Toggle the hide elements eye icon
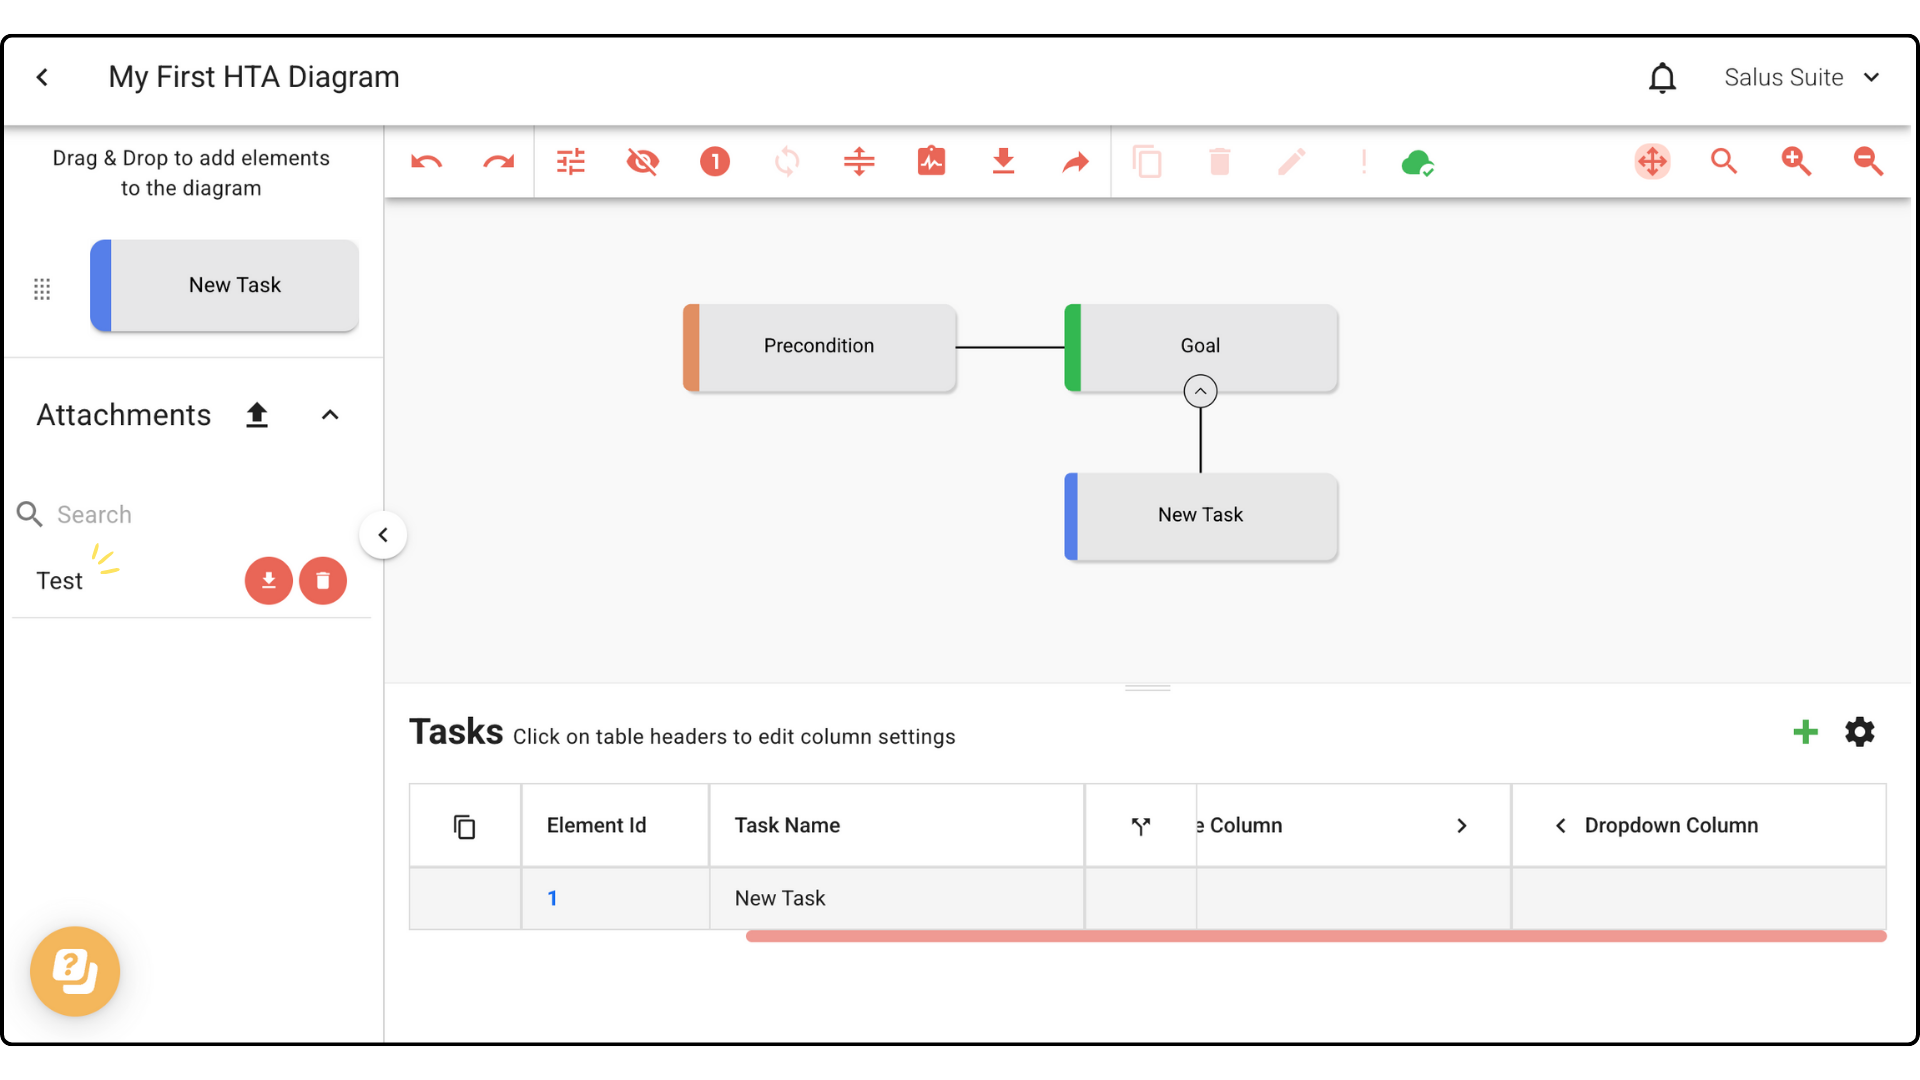Viewport: 1920px width, 1080px height. tap(643, 162)
